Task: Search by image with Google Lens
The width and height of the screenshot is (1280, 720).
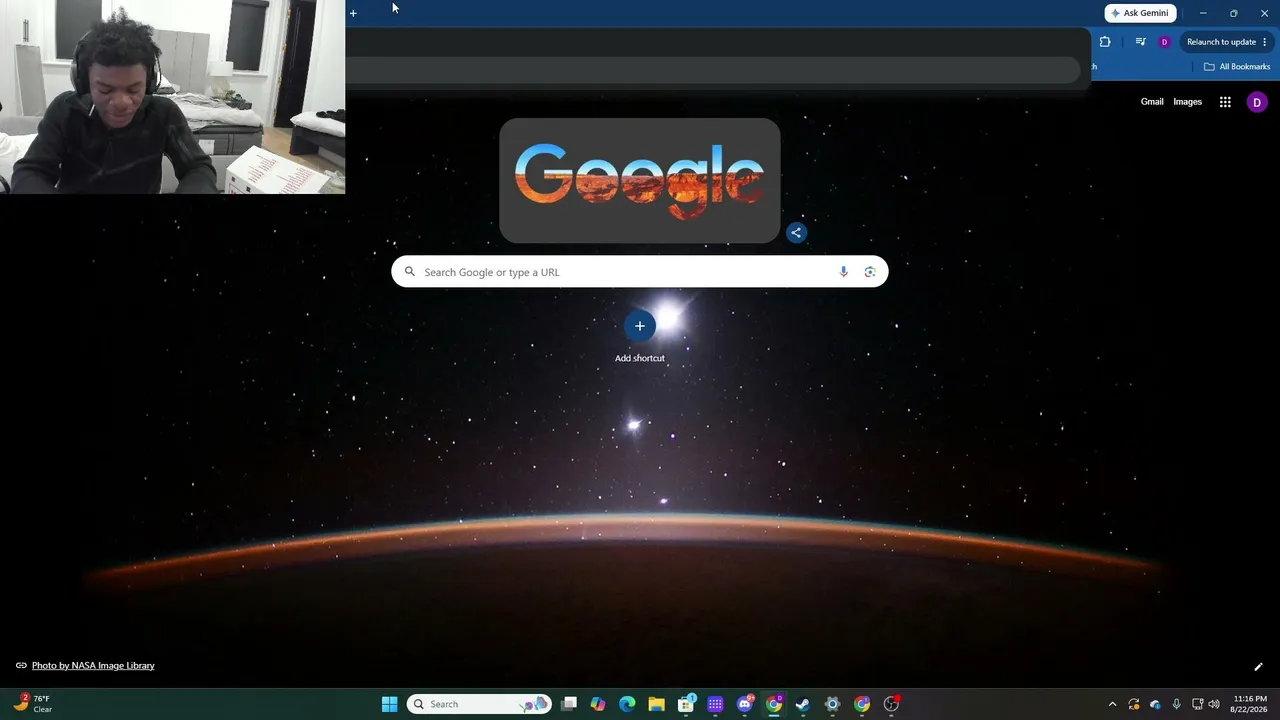Action: (870, 272)
